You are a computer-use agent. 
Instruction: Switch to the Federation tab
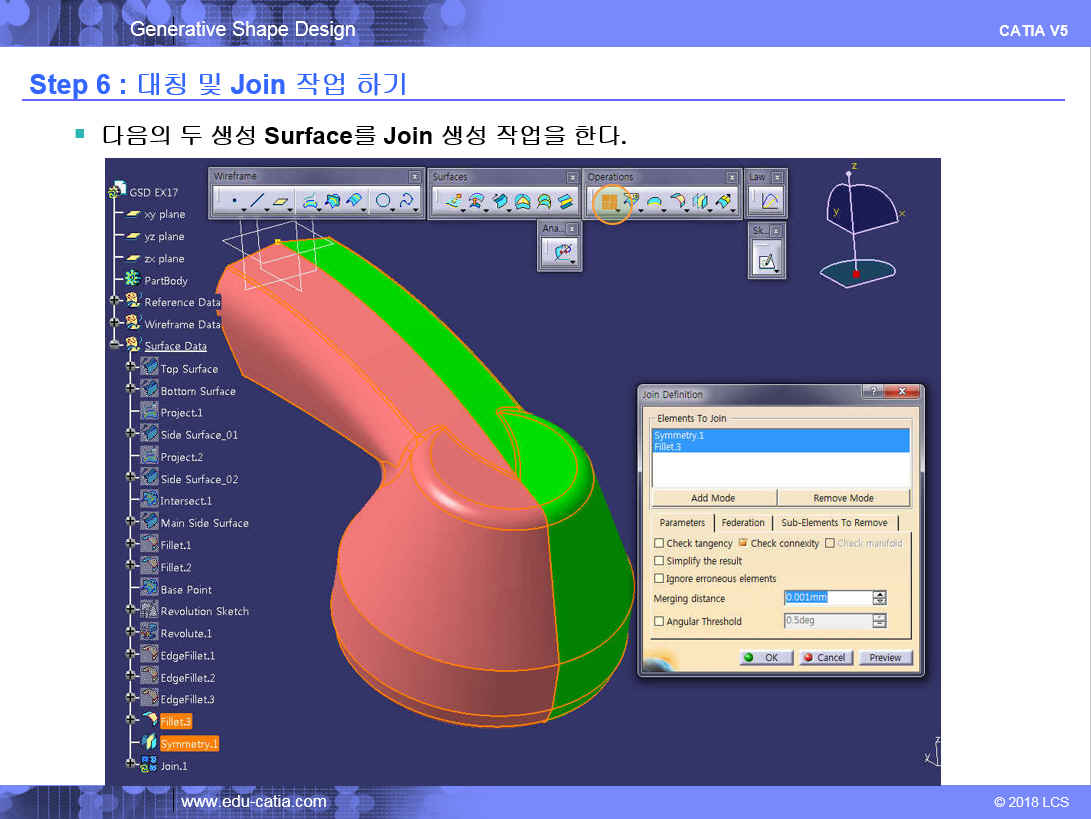click(743, 523)
